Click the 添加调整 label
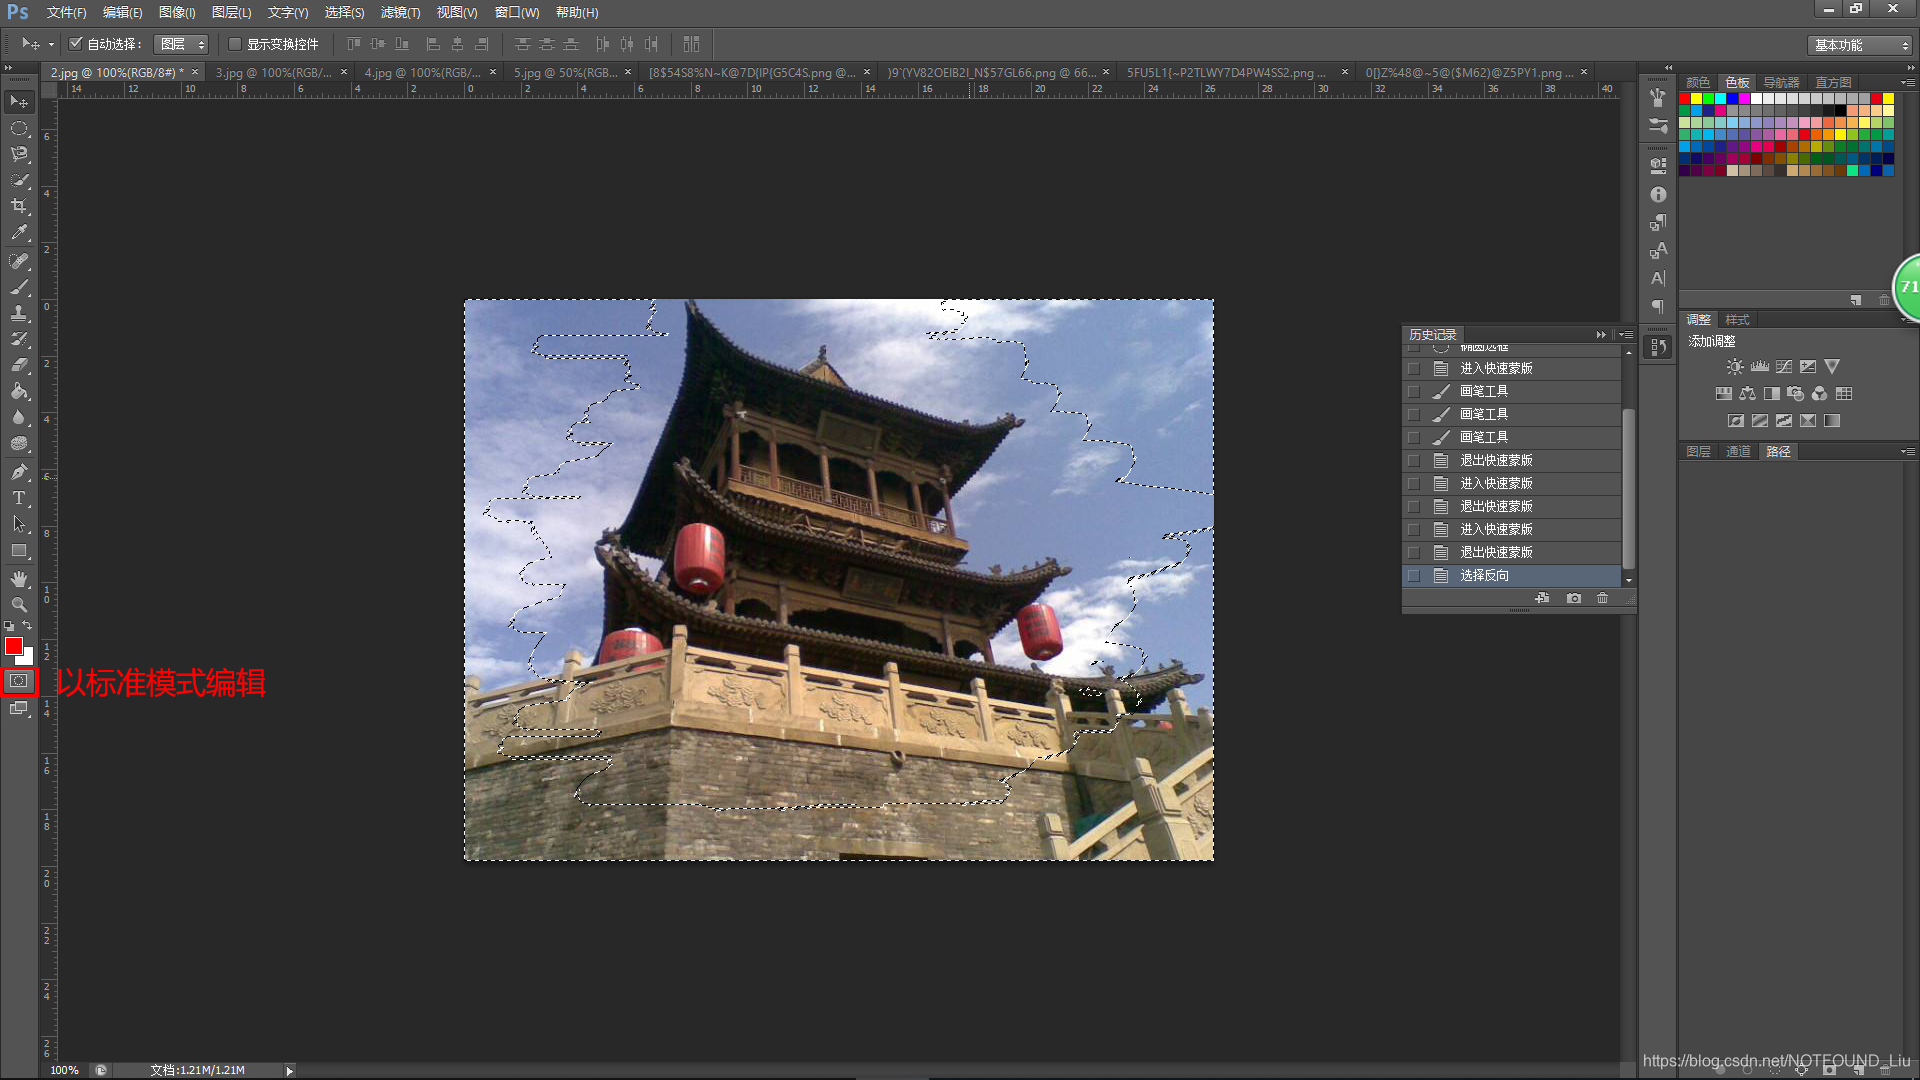 tap(1712, 341)
